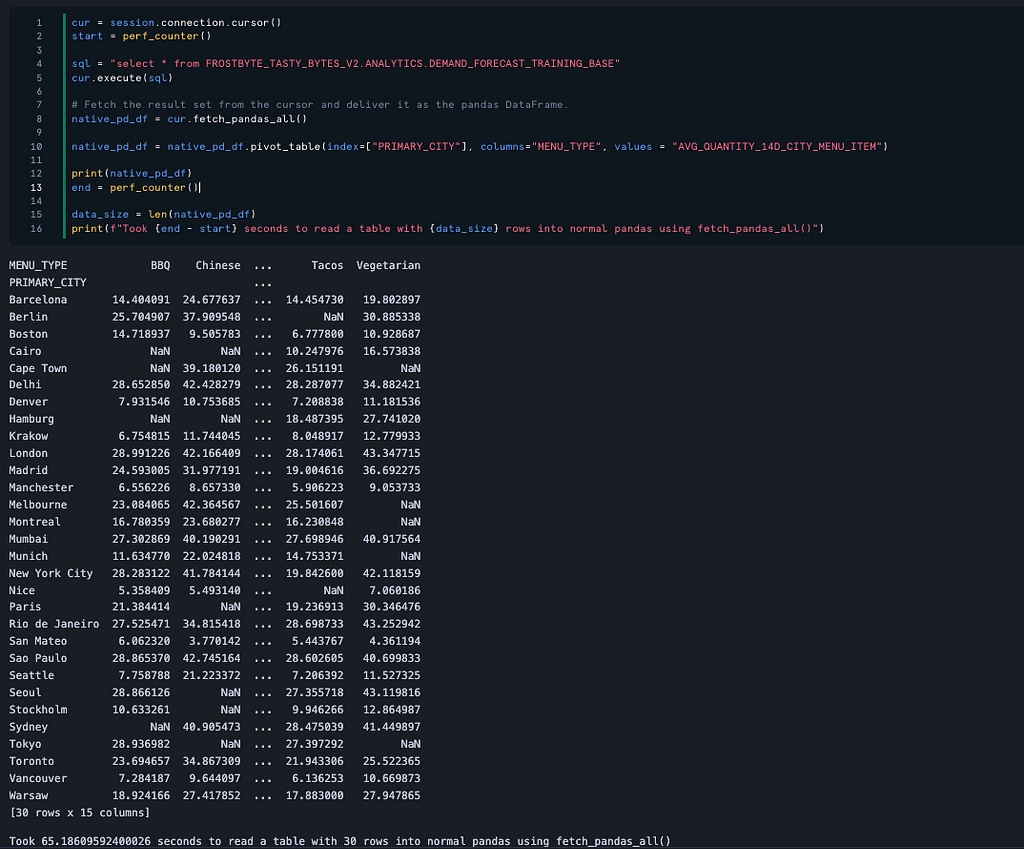This screenshot has height=849, width=1024.
Task: Place cursor at 'end = perf_counter()' line
Action: point(135,188)
